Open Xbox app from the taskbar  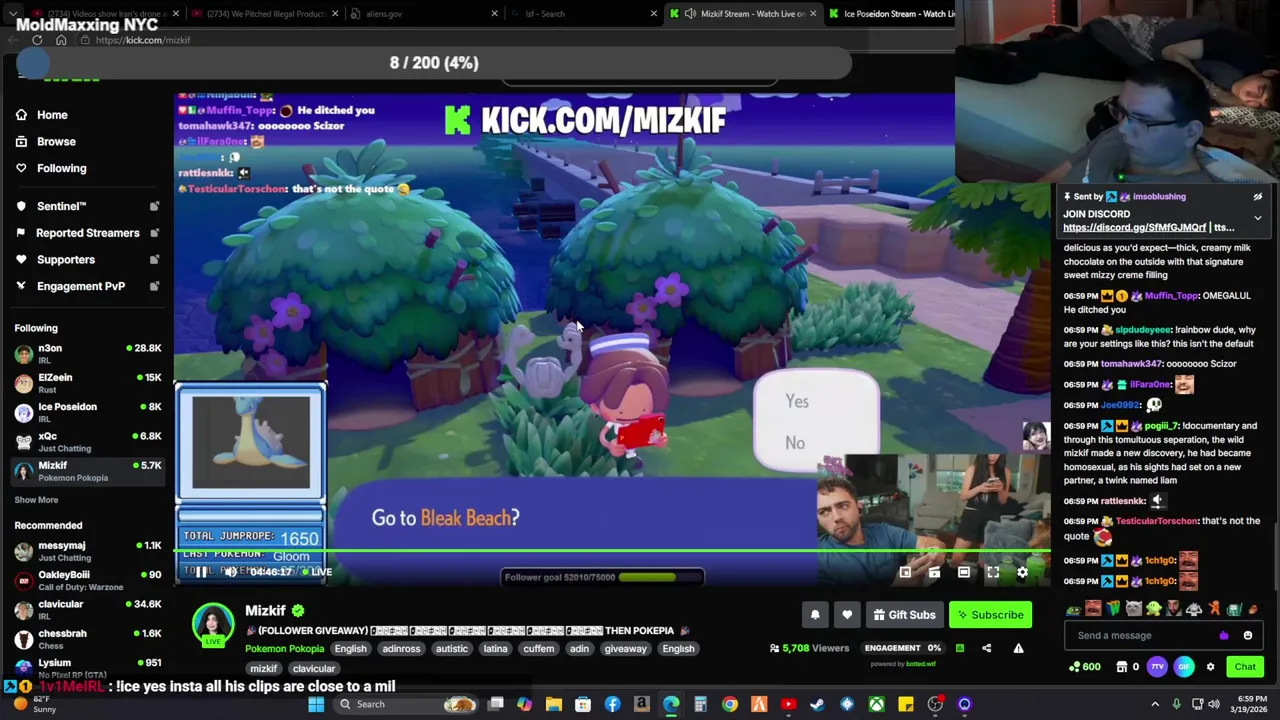(x=876, y=704)
